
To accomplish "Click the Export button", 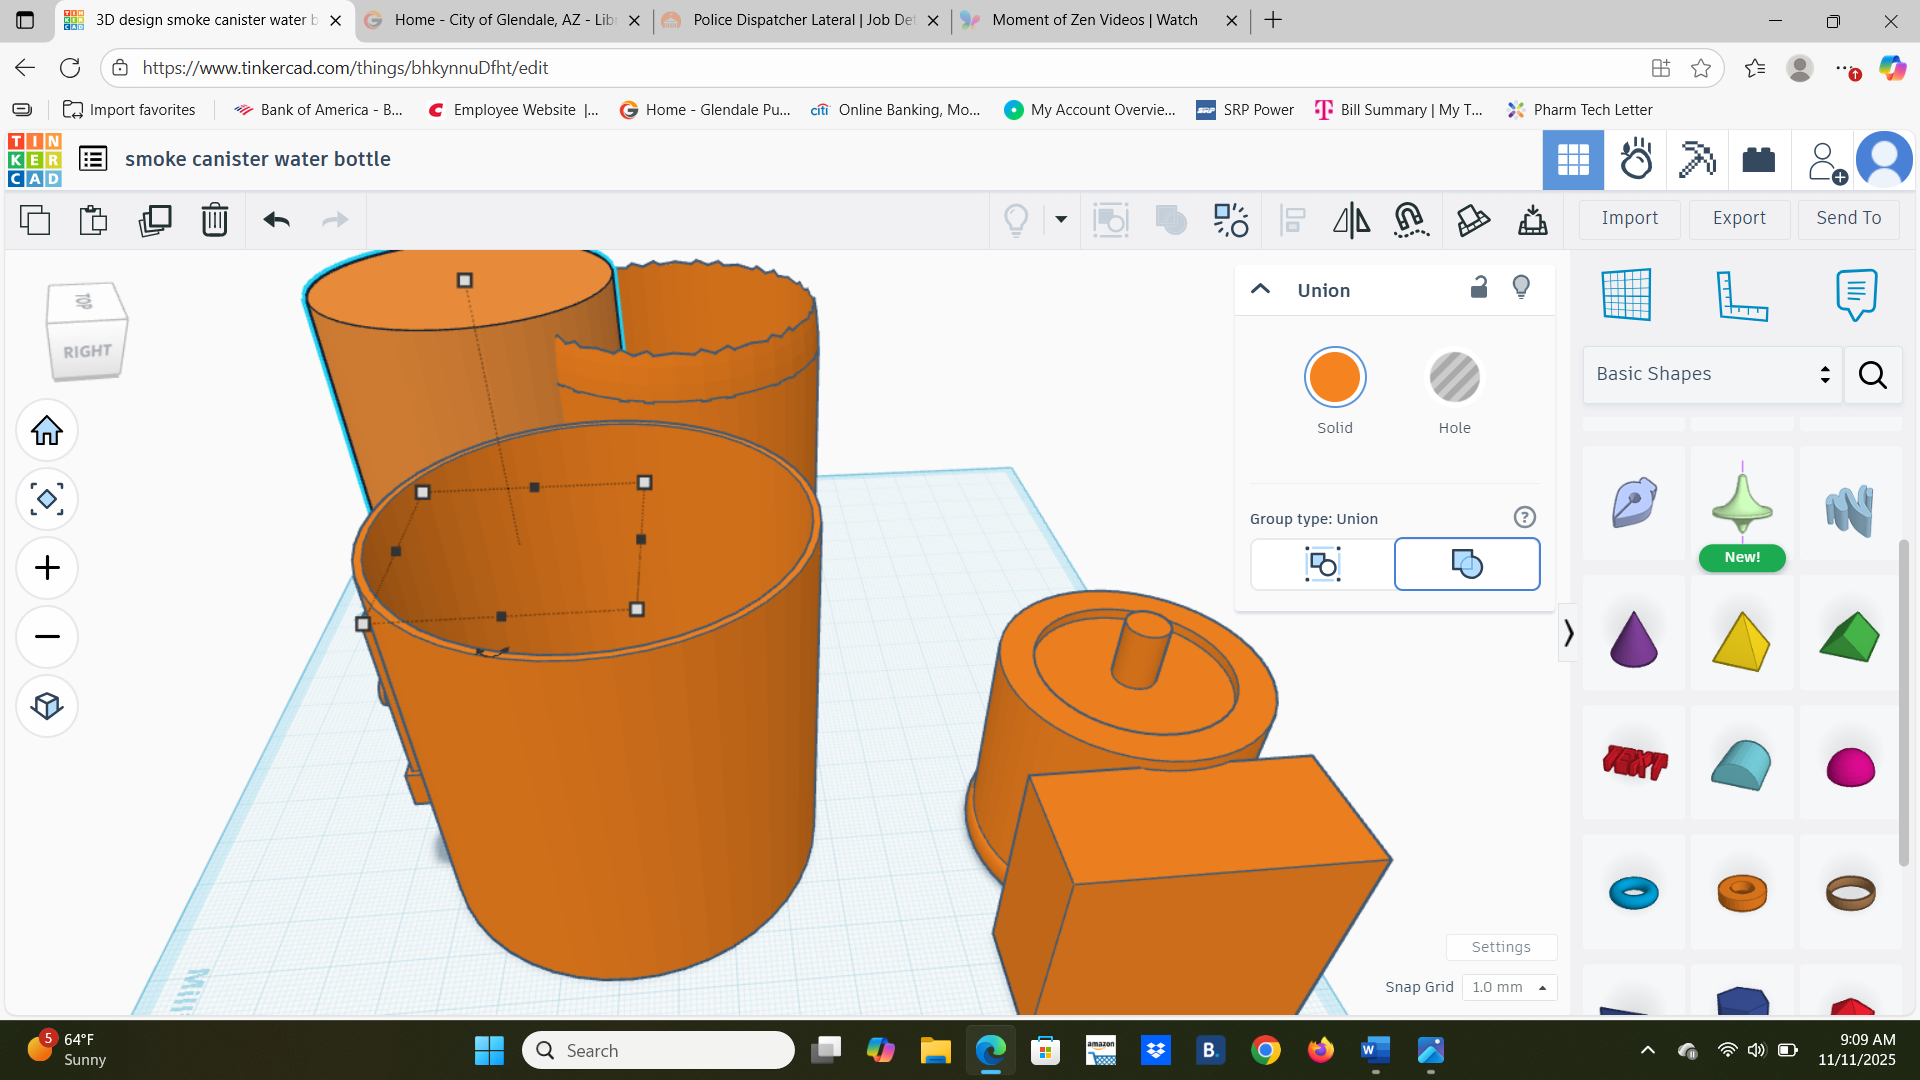I will coord(1739,219).
